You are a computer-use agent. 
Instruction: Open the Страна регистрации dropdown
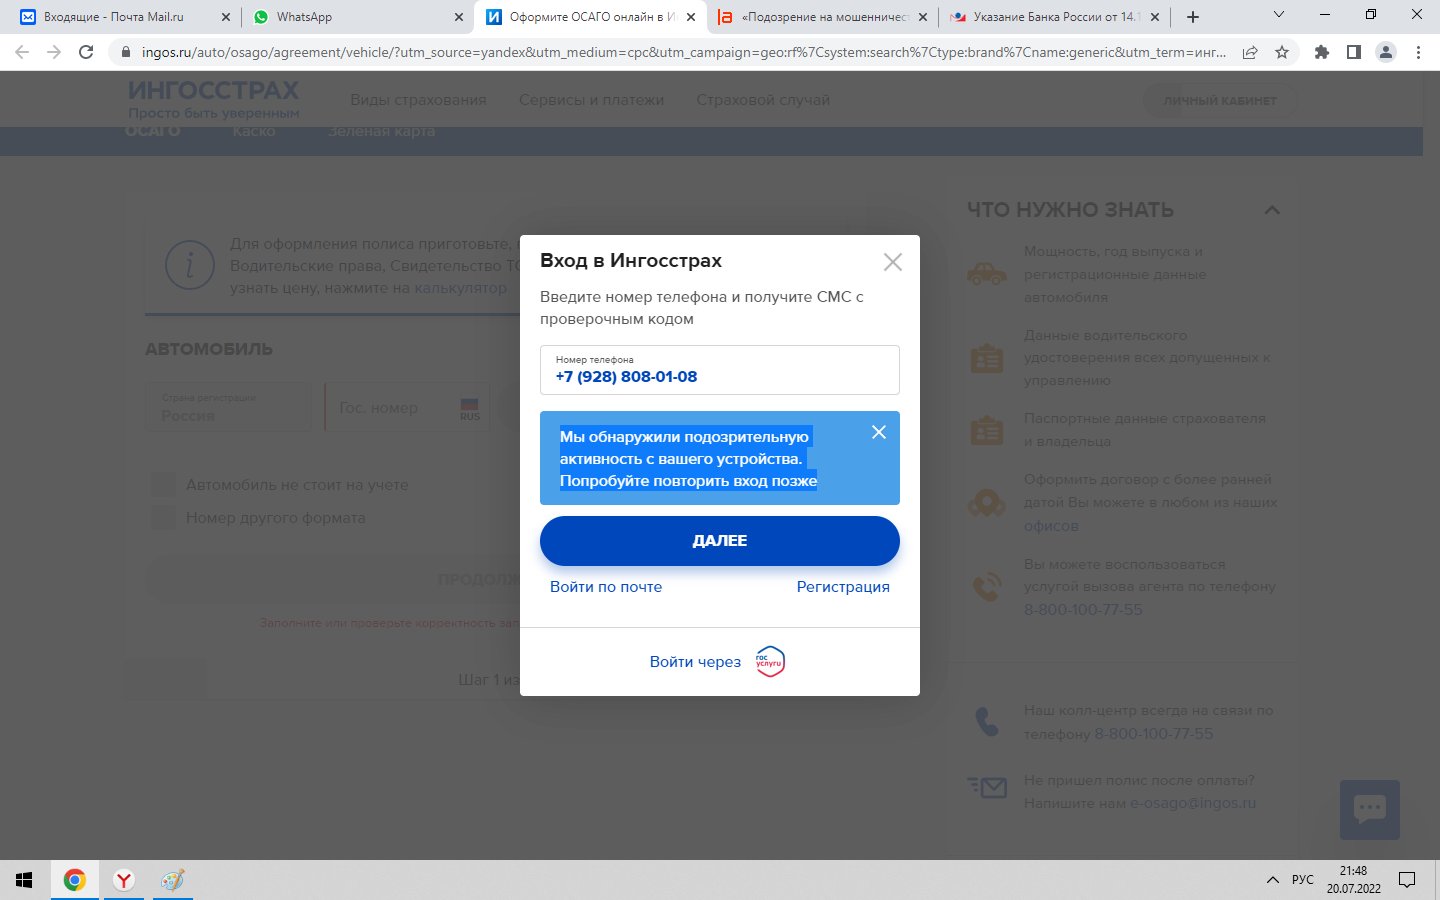228,407
